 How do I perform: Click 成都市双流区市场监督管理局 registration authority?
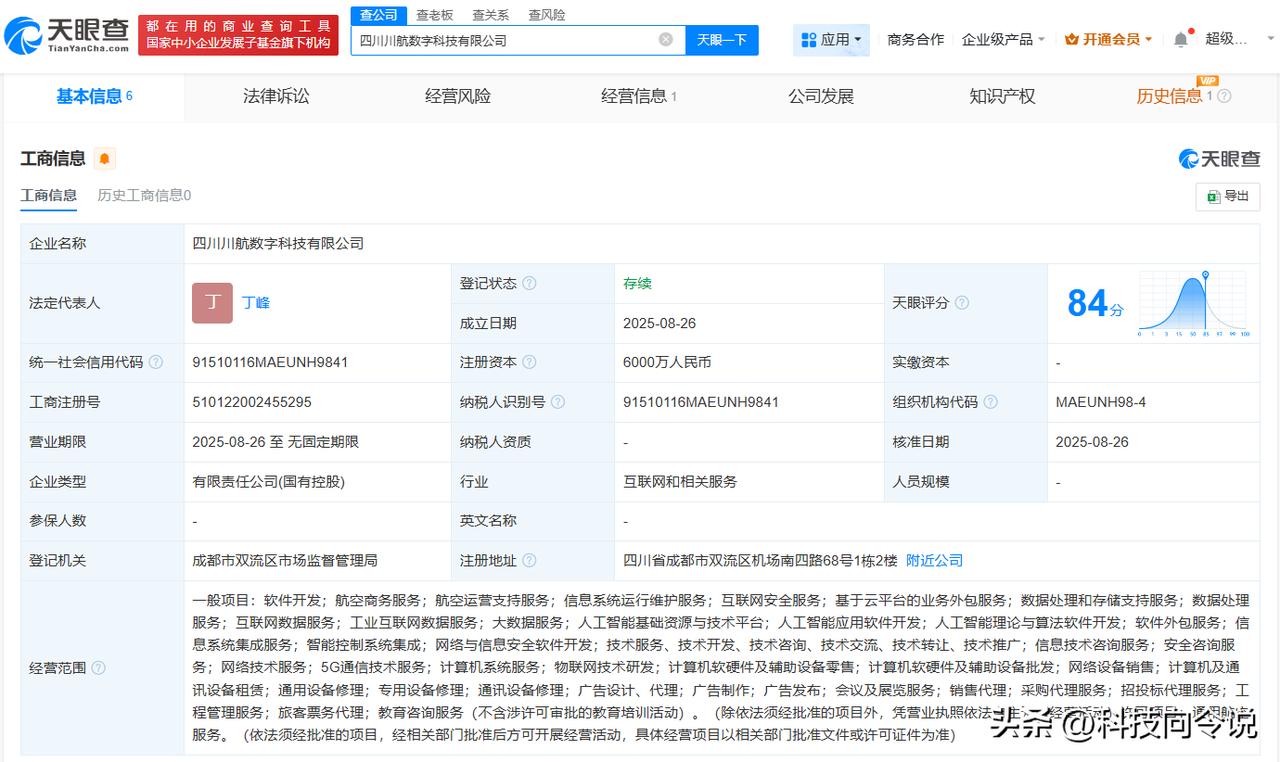(285, 561)
